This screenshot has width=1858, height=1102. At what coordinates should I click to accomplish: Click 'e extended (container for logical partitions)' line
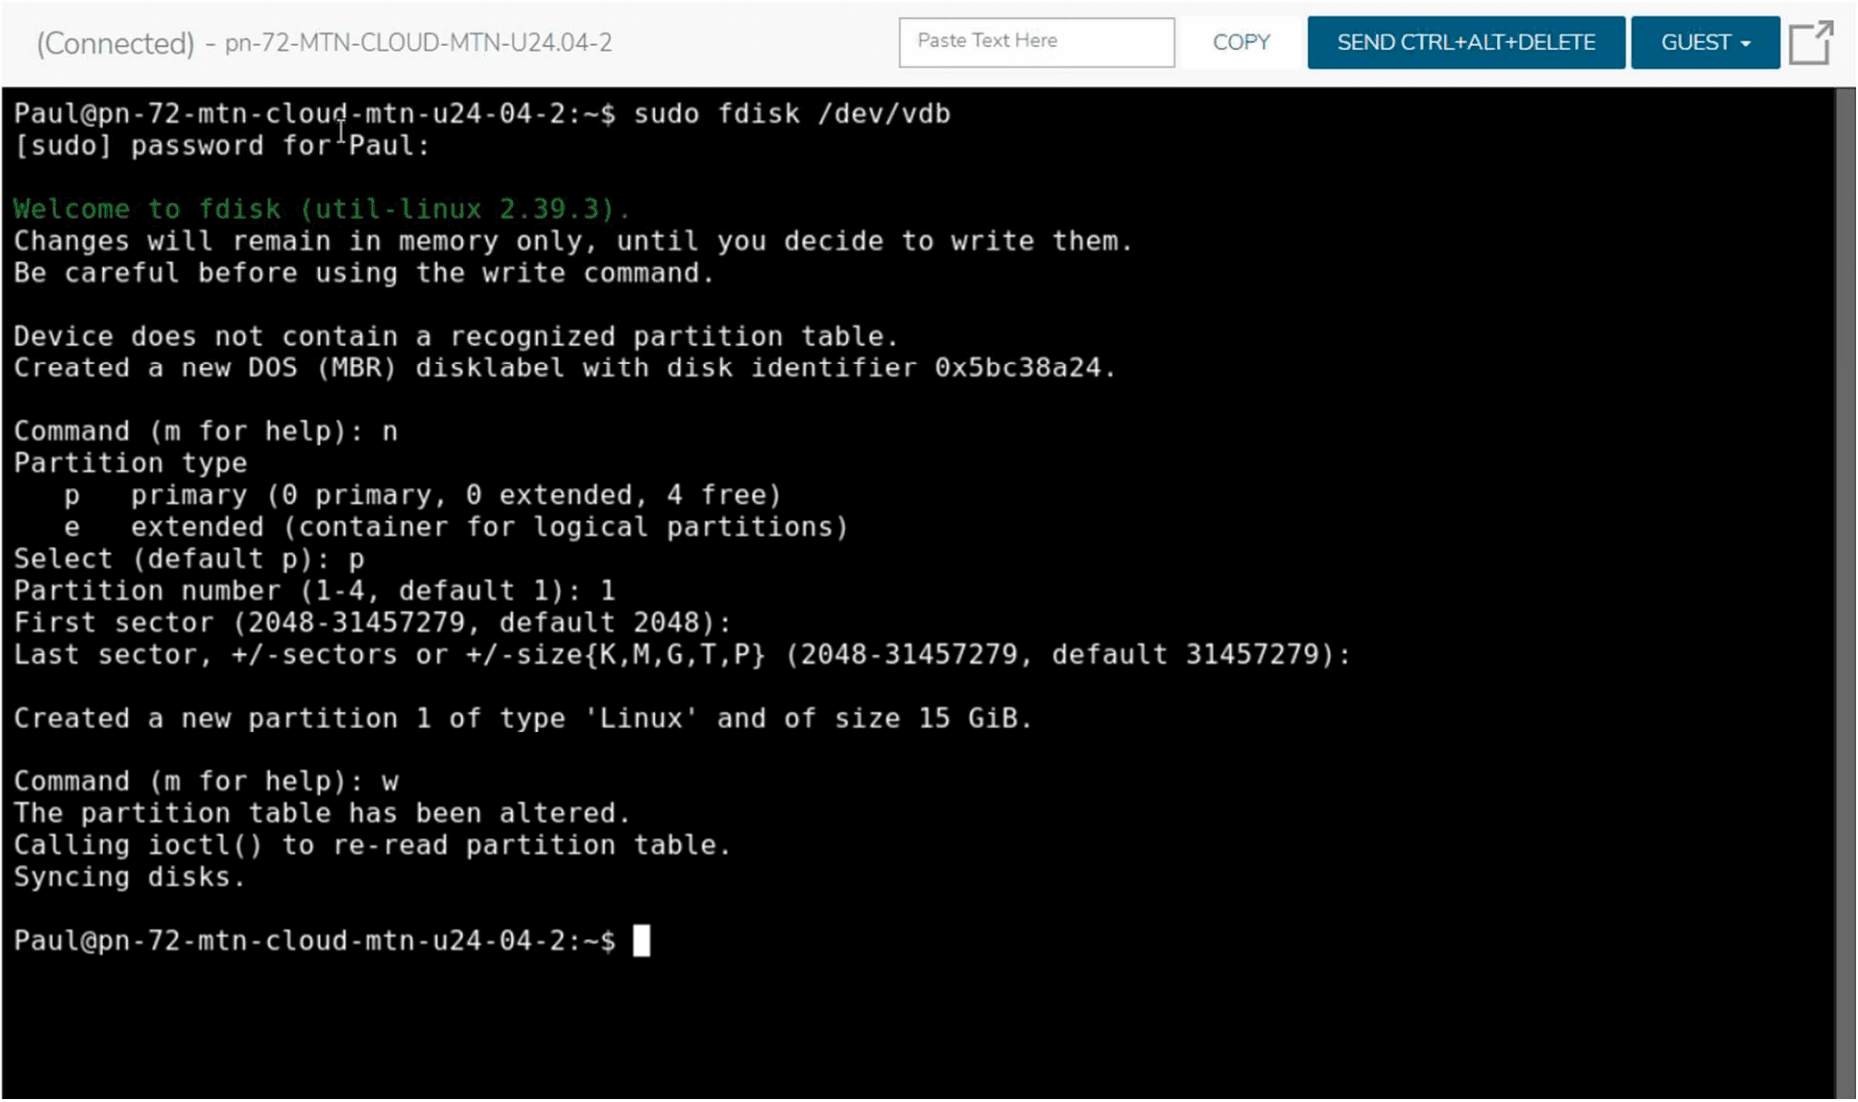click(456, 527)
